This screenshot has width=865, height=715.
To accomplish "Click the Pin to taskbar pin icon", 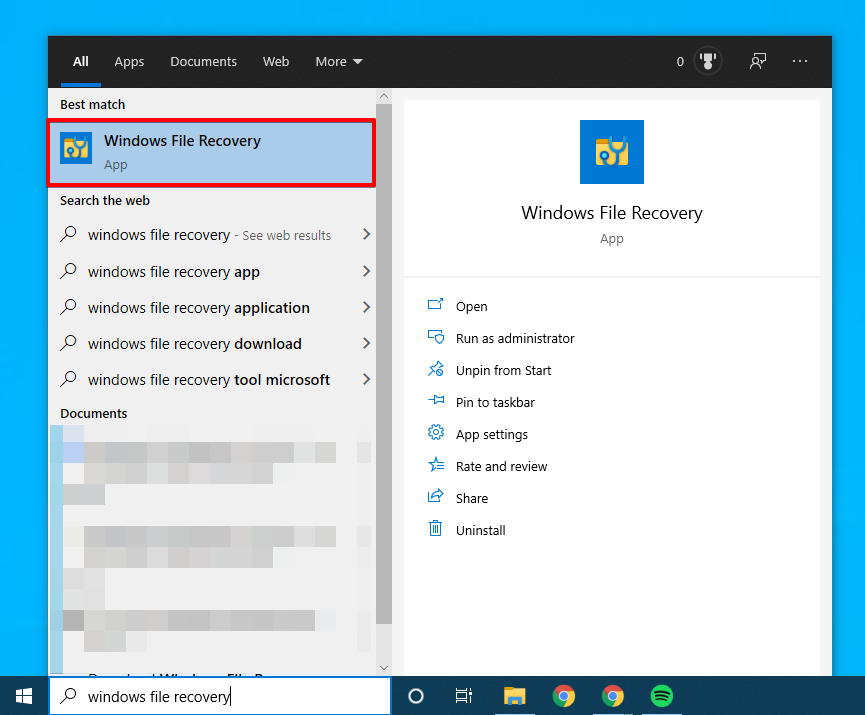I will click(x=436, y=399).
